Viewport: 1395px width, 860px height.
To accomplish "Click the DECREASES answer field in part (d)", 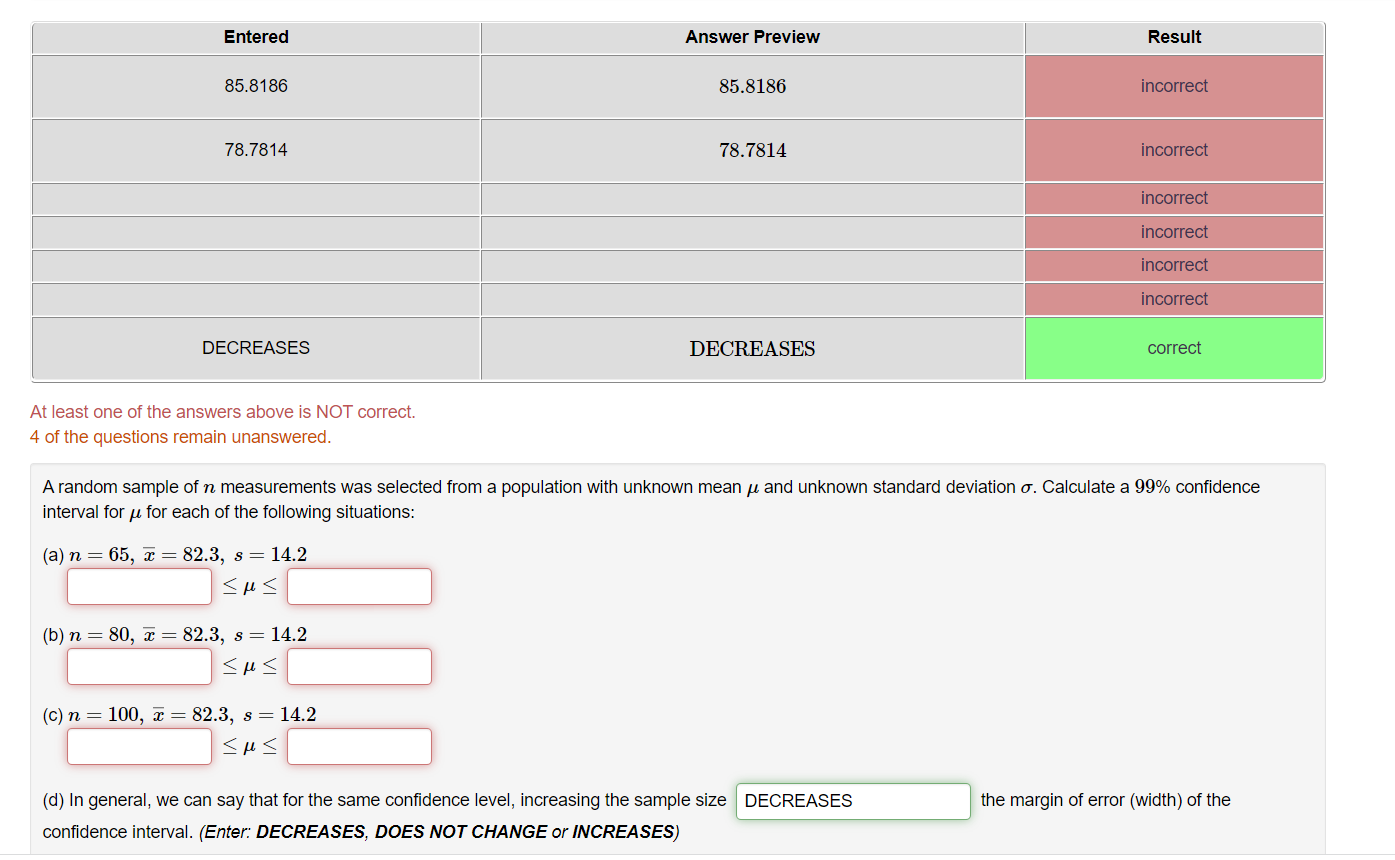I will pyautogui.click(x=852, y=801).
